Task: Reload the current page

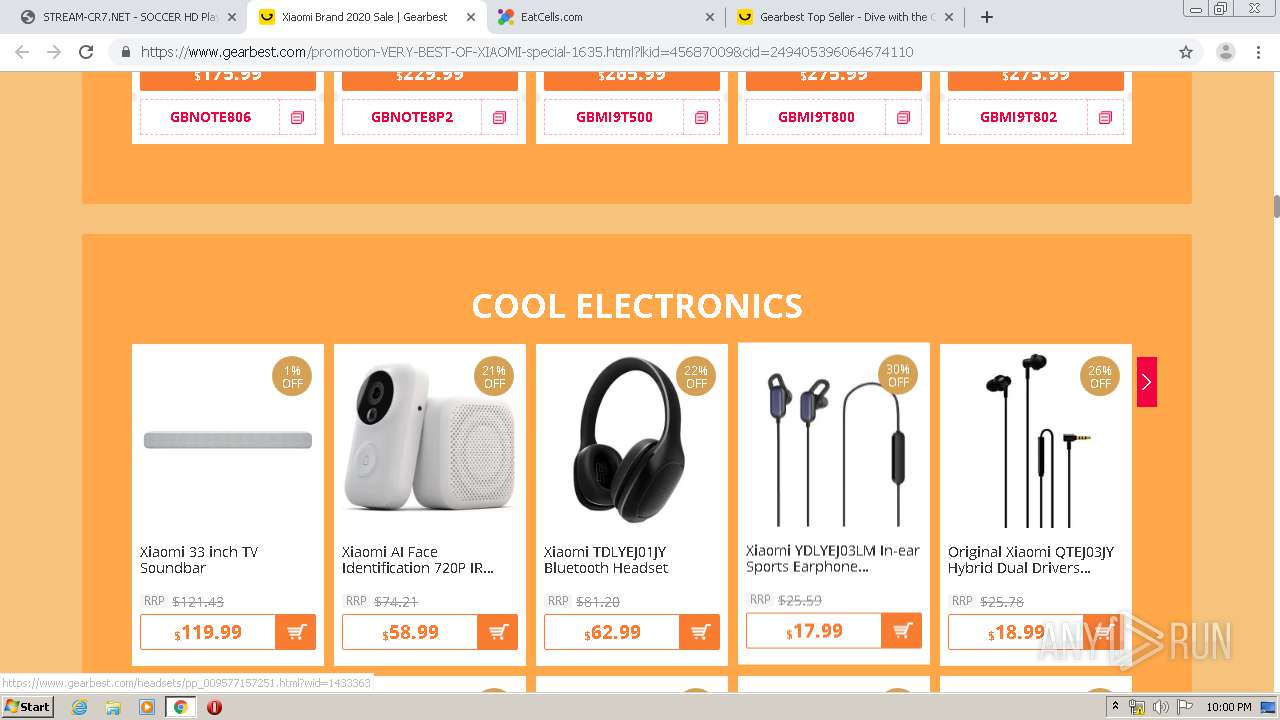Action: coord(86,52)
